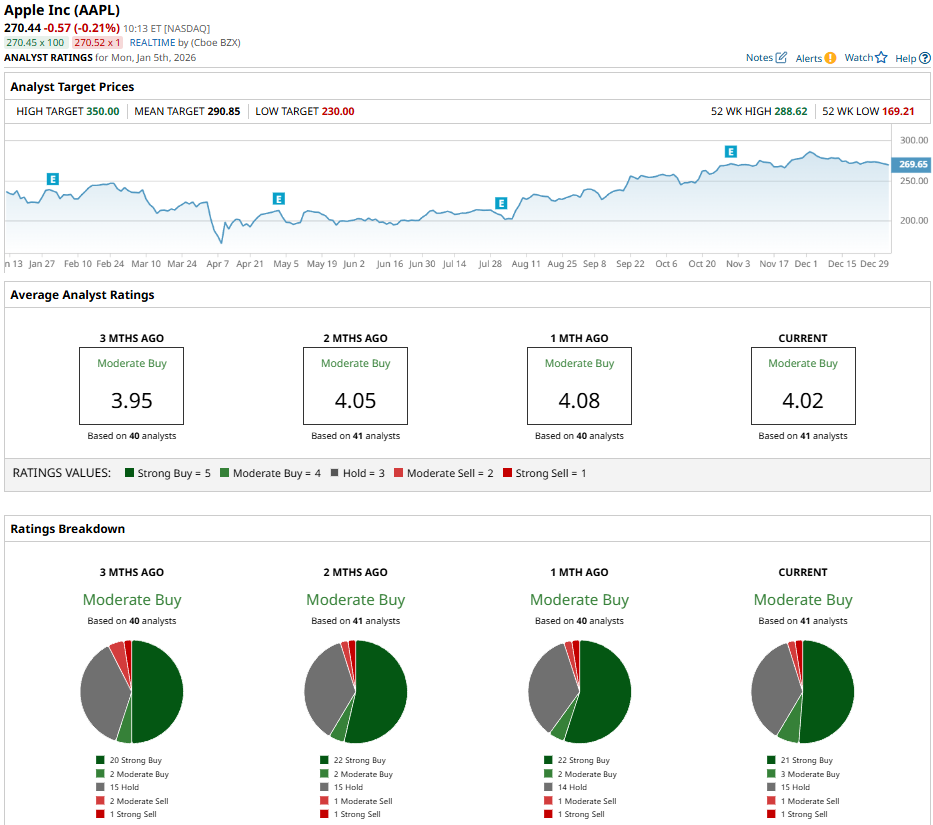The image size is (933, 825).
Task: Click the Apple Inc (AAPL) title
Action: pyautogui.click(x=62, y=10)
